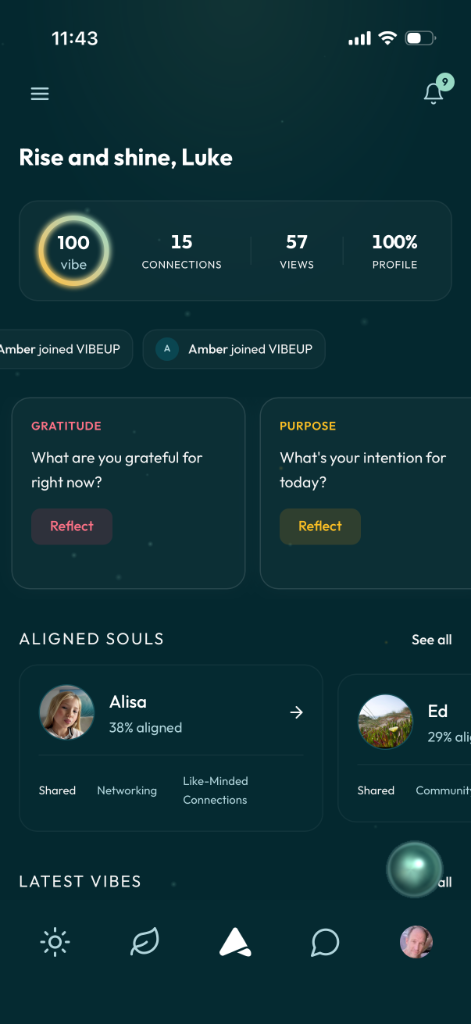471x1024 pixels.
Task: Select the center triangle logo in bottom nav
Action: tap(235, 942)
